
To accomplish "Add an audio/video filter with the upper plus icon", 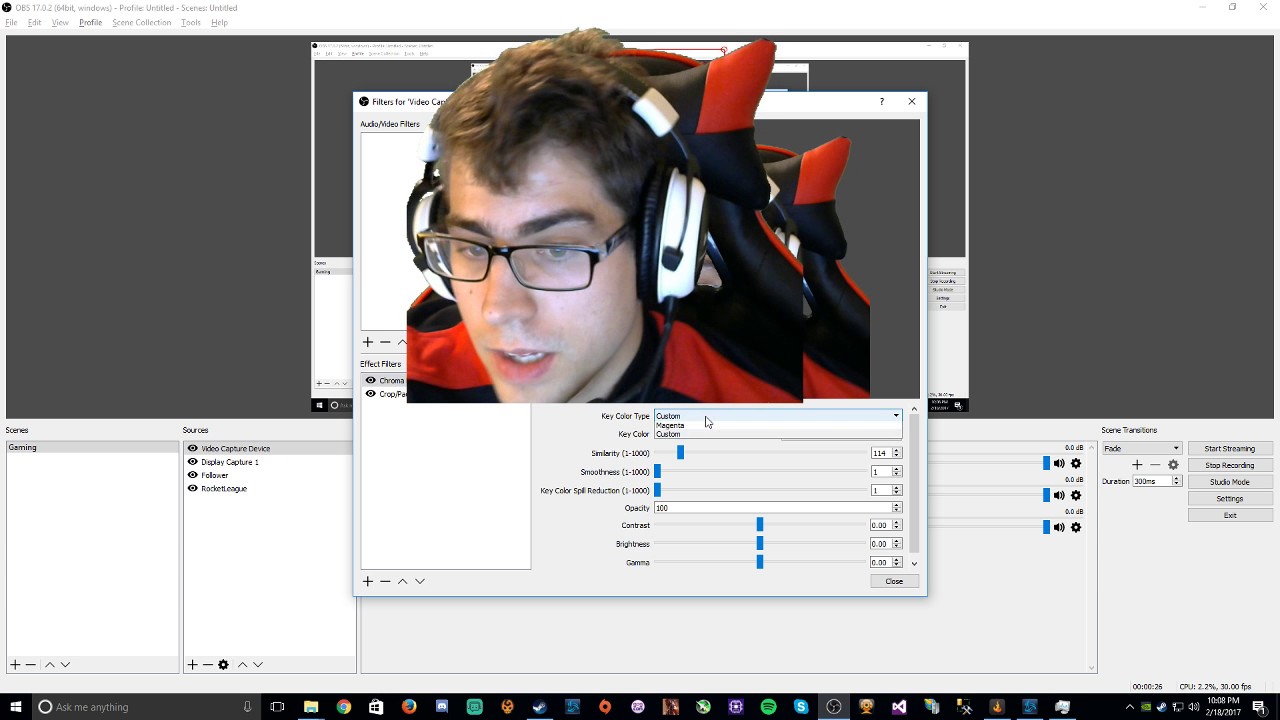I will point(367,342).
